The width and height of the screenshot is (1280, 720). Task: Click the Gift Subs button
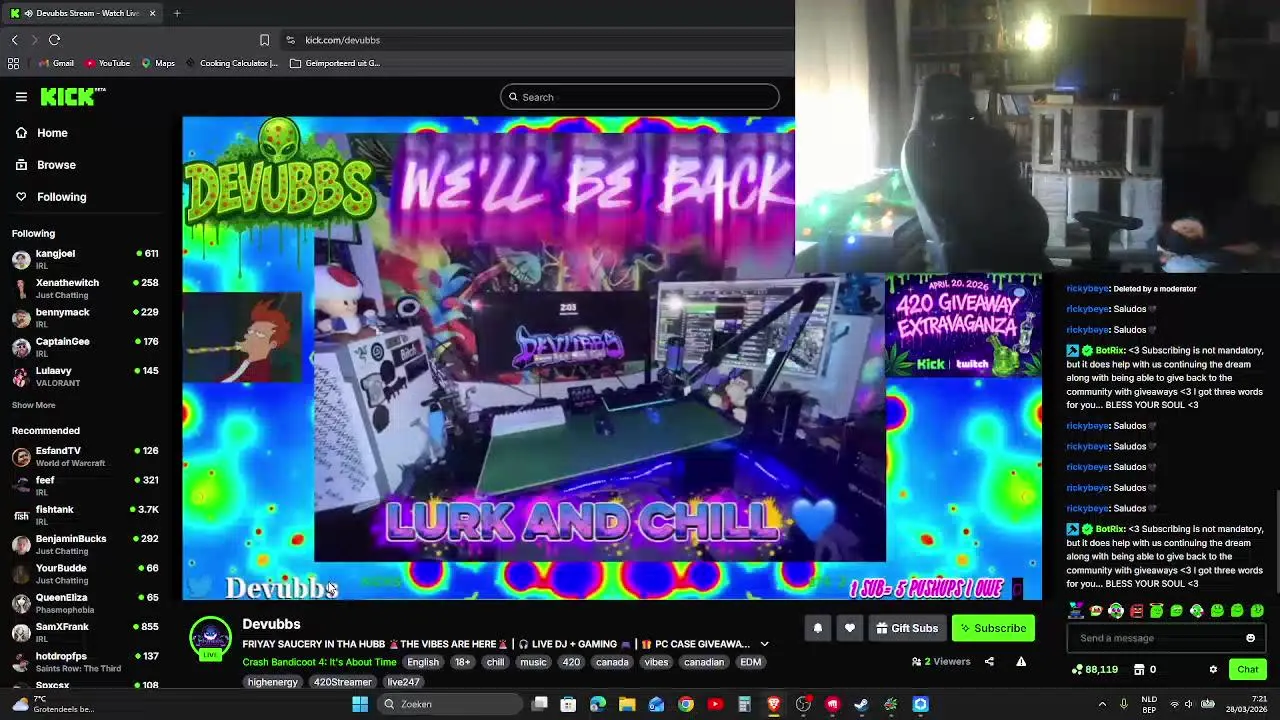click(907, 628)
